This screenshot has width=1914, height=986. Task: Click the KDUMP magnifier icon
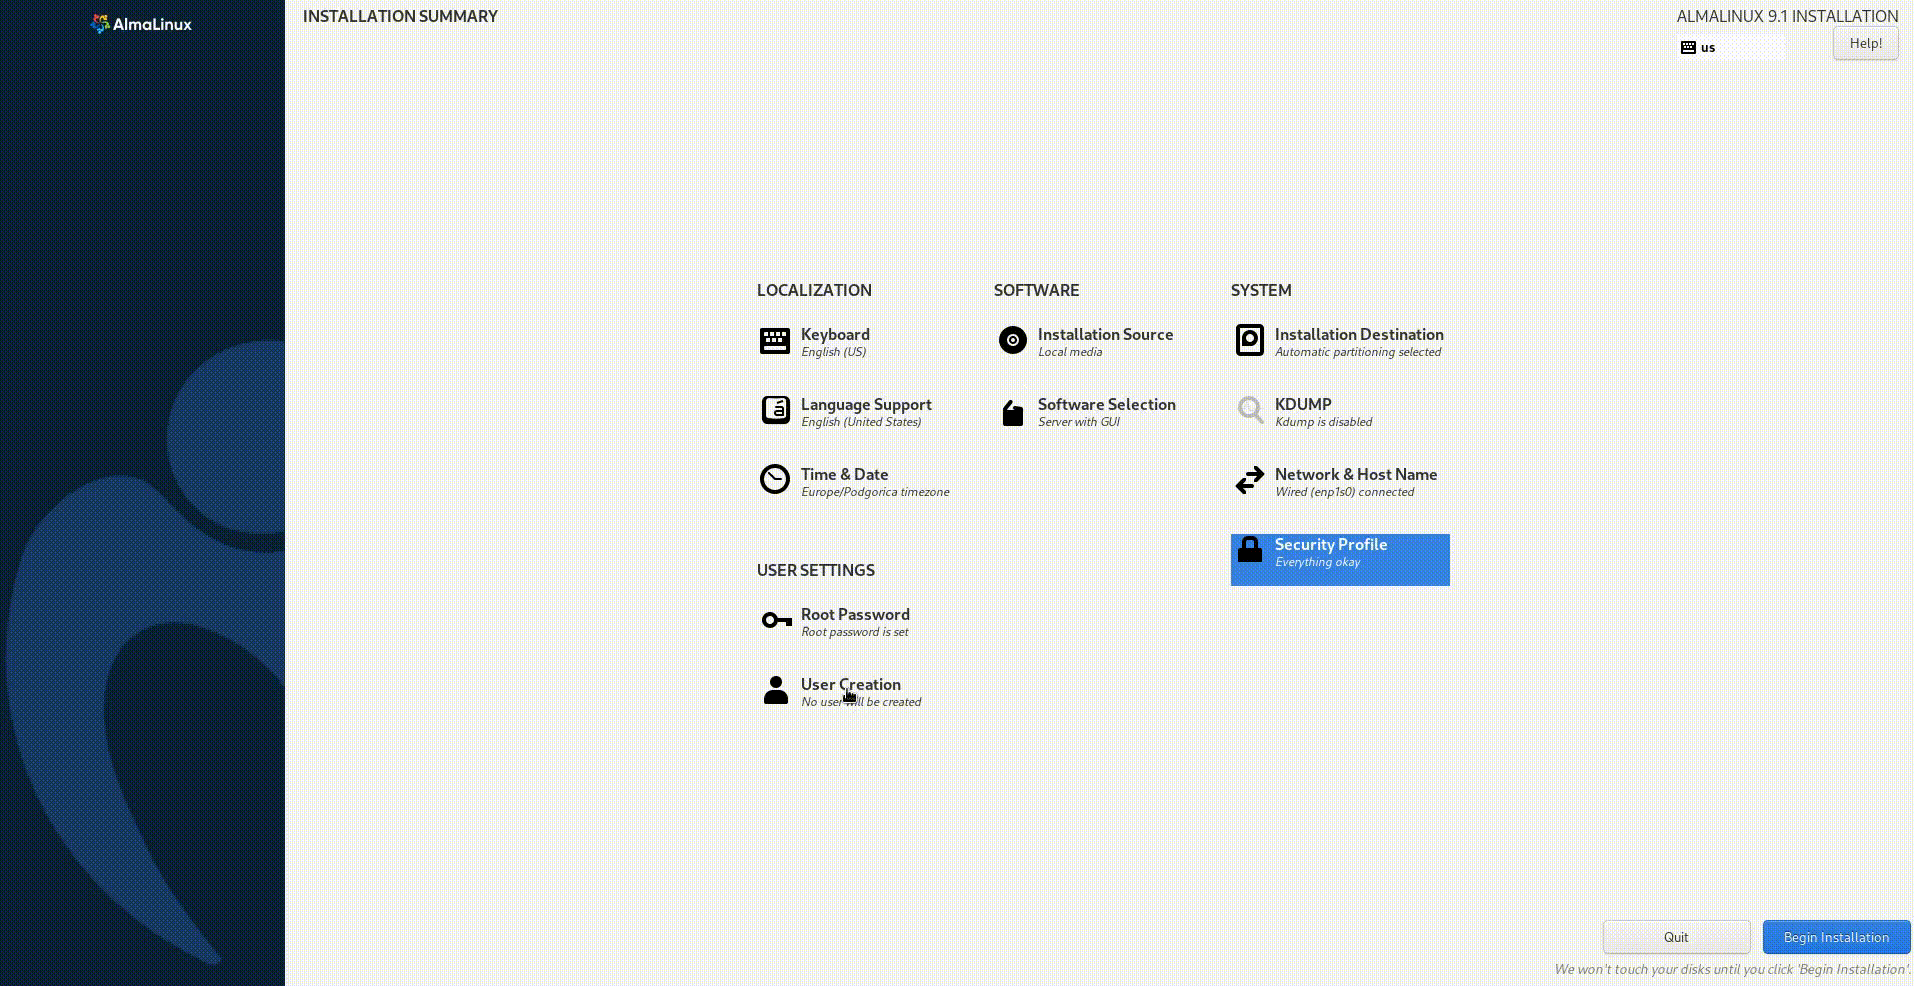(1249, 410)
